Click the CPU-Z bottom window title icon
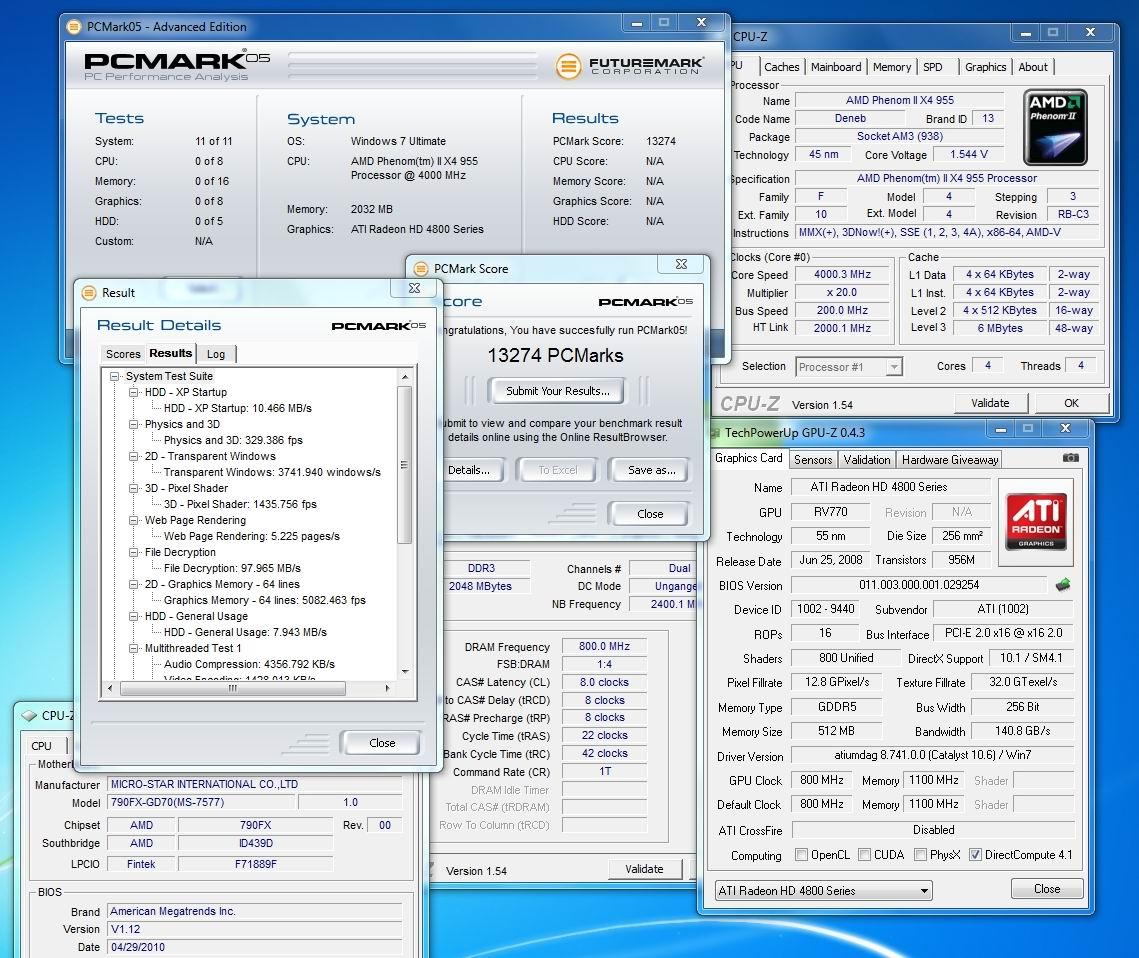 tap(29, 715)
